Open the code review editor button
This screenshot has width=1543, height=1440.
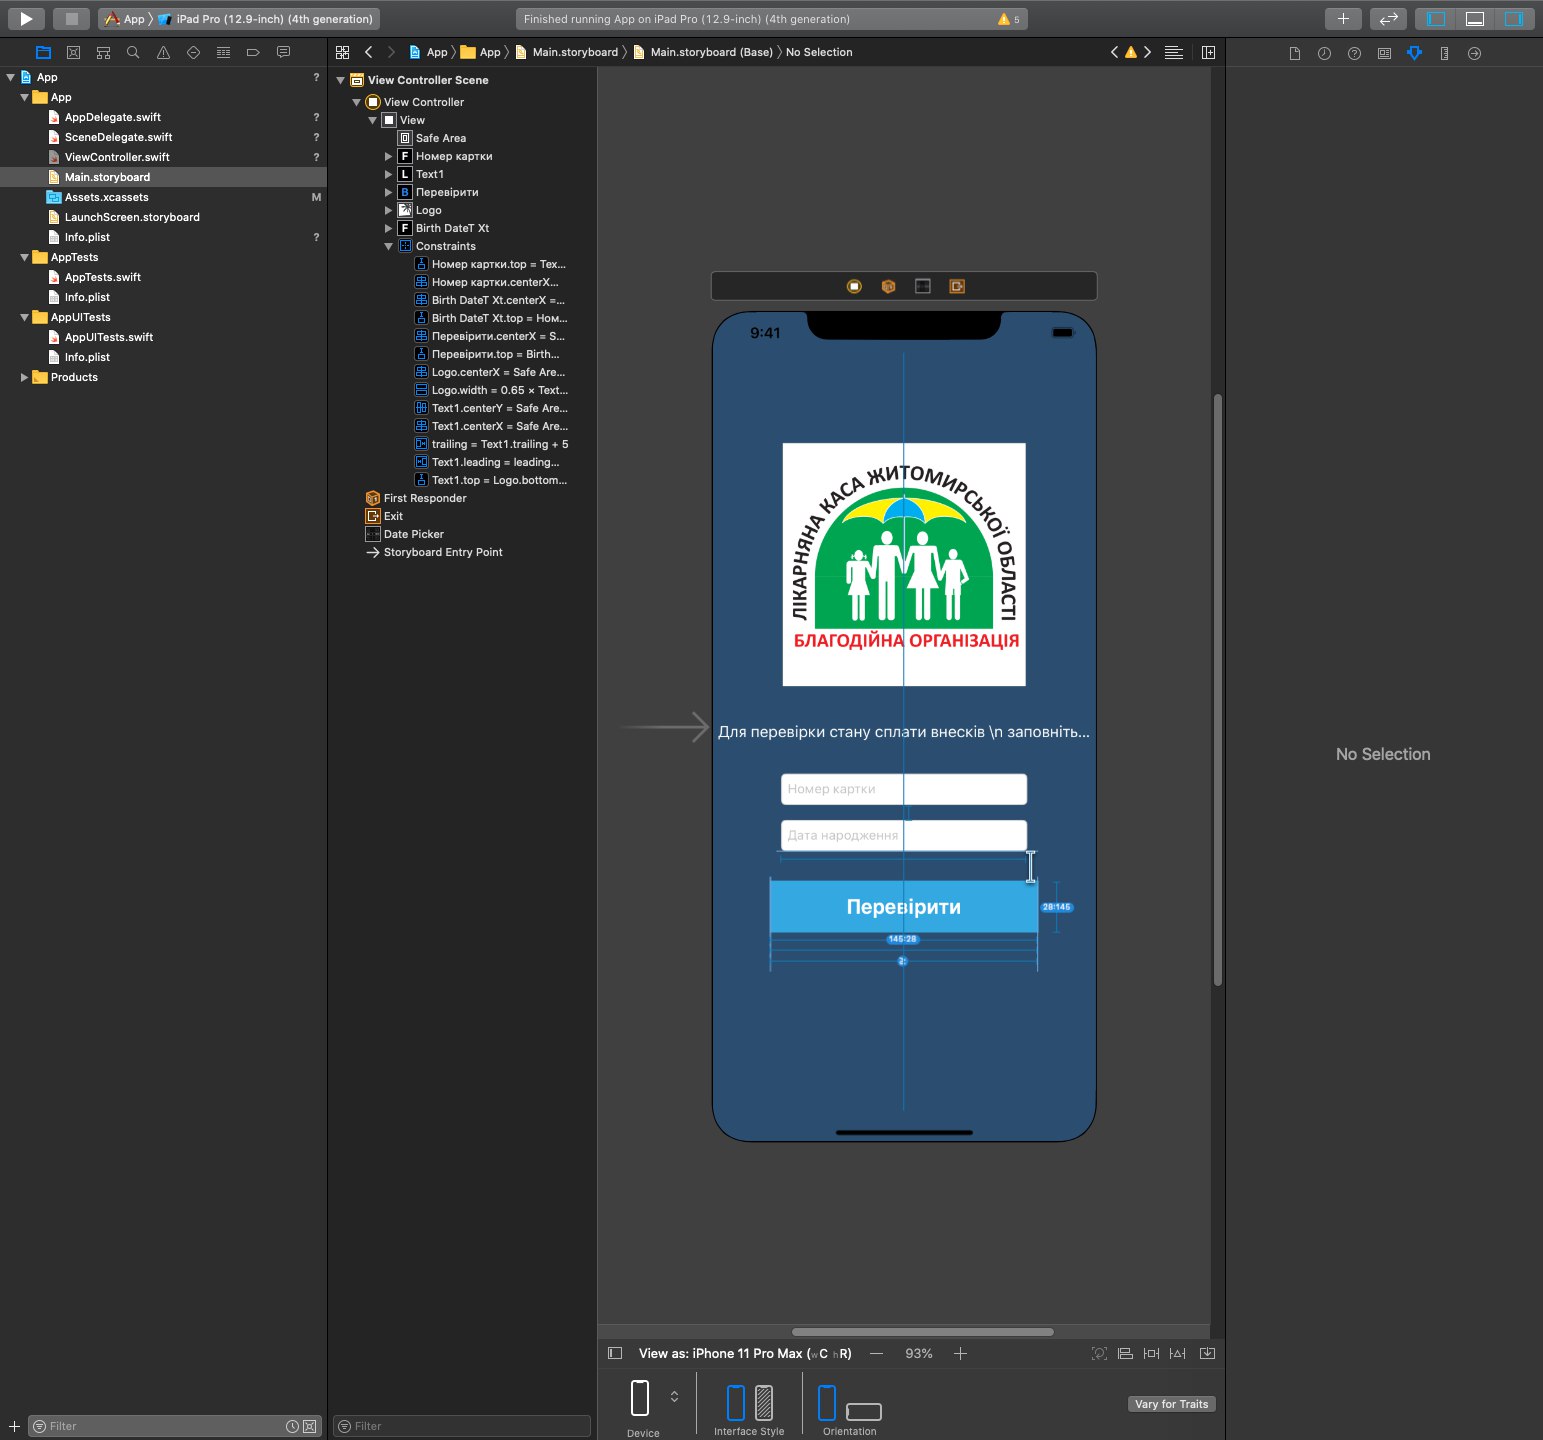(1388, 18)
